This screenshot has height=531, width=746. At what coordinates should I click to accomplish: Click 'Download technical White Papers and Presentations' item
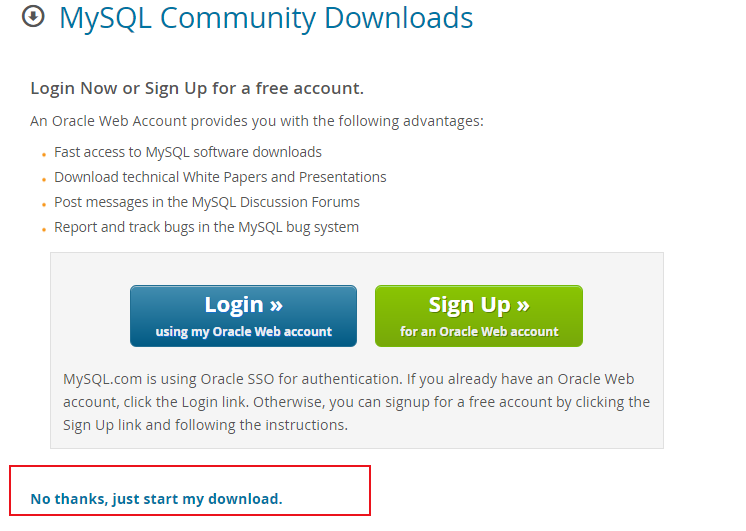pyautogui.click(x=220, y=177)
